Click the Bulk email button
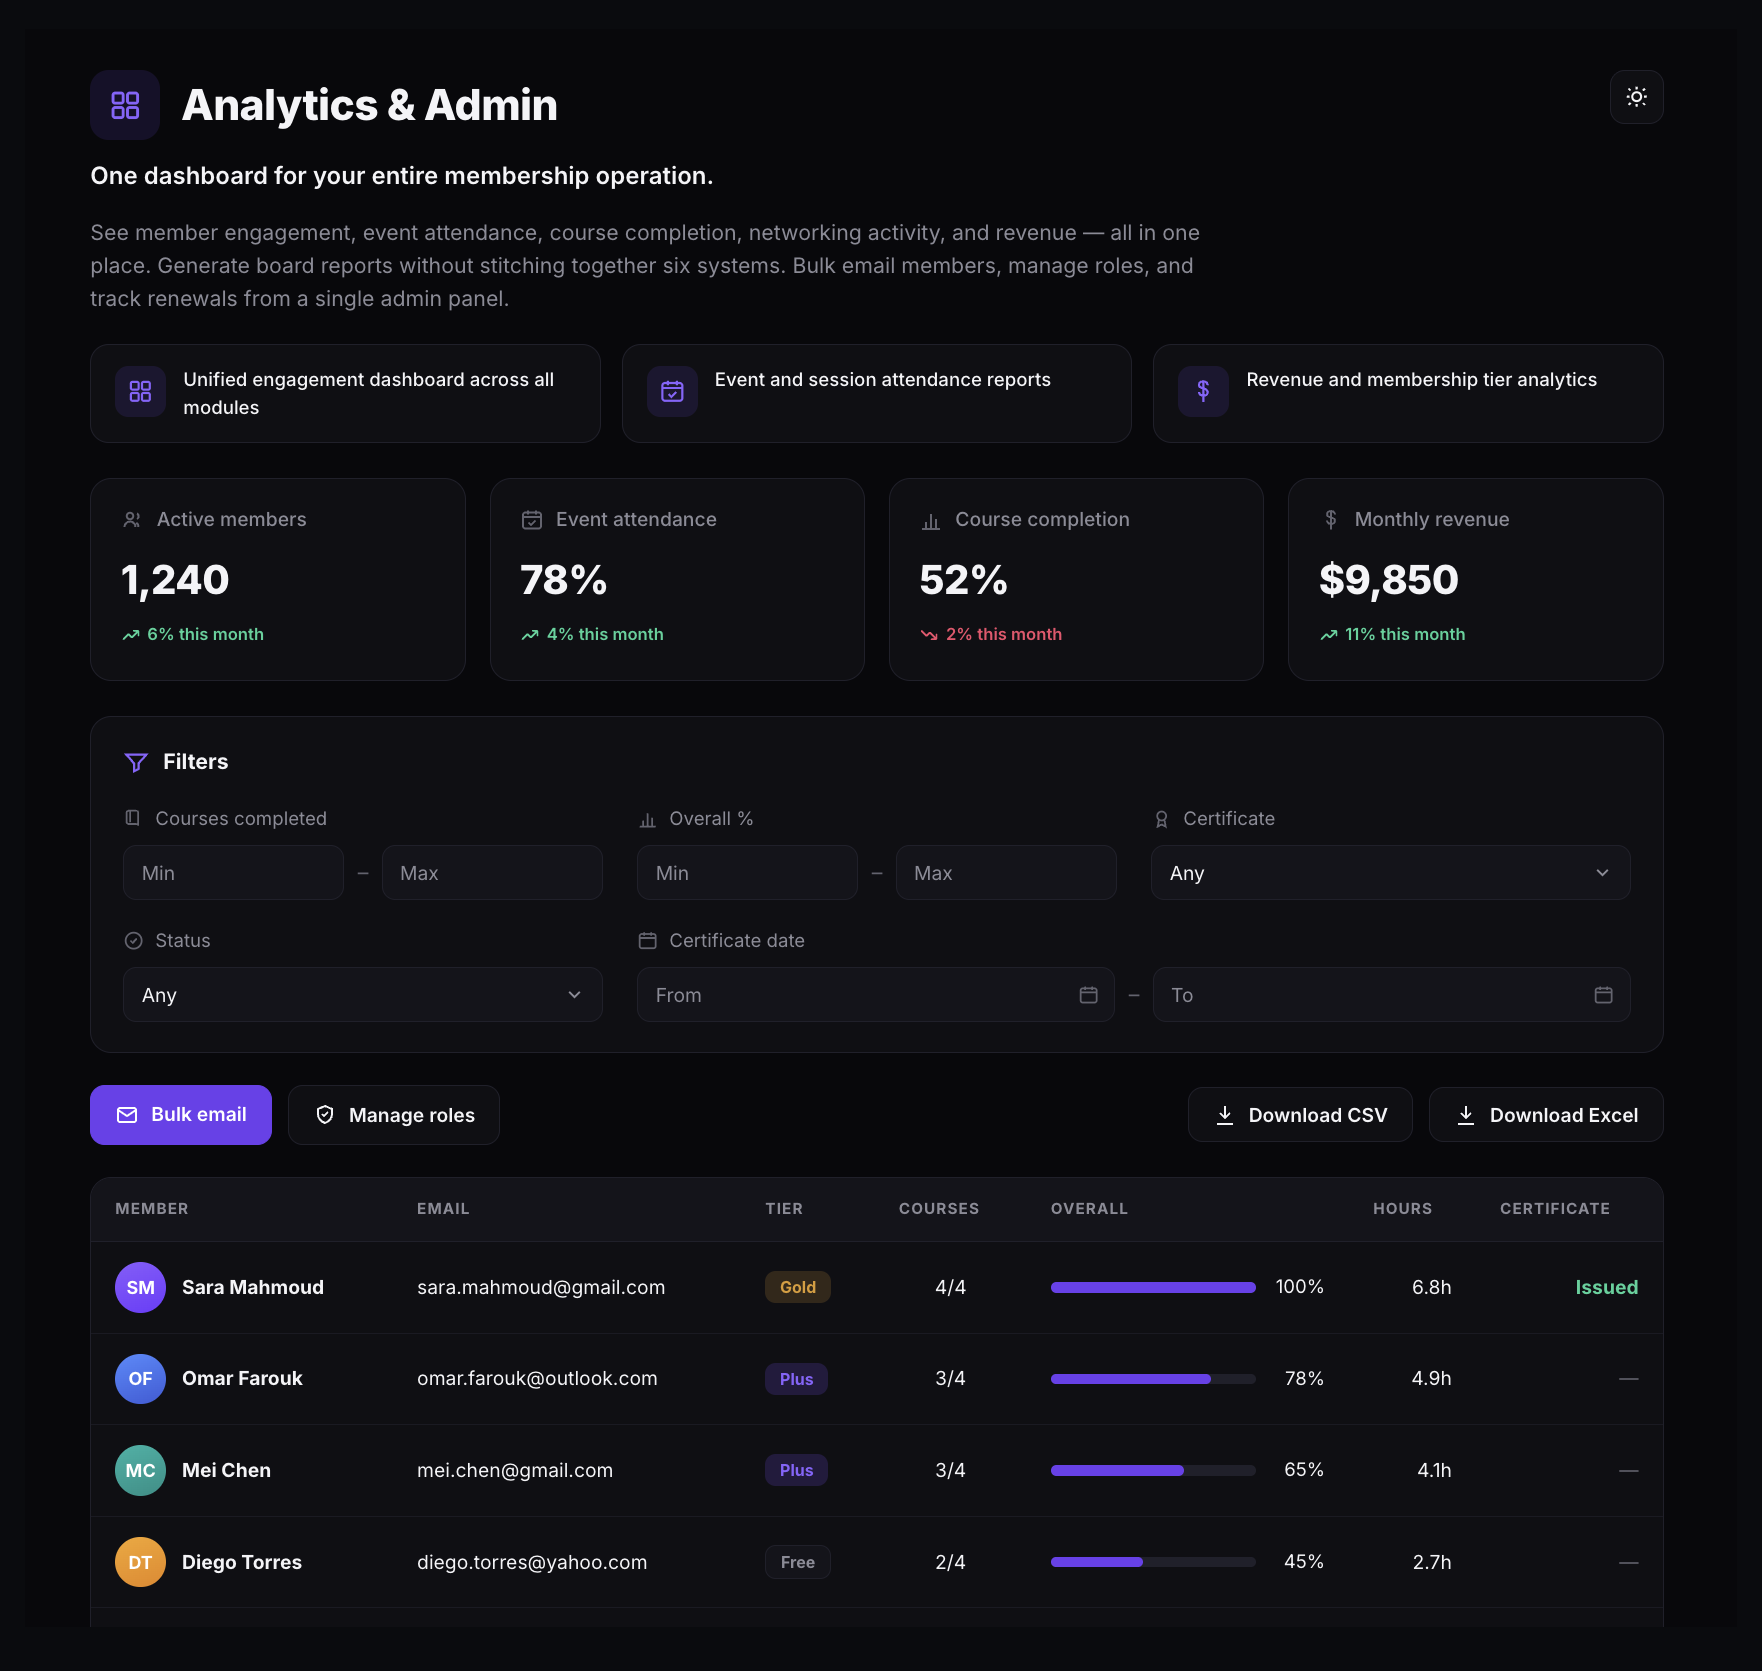This screenshot has height=1671, width=1762. pyautogui.click(x=181, y=1115)
